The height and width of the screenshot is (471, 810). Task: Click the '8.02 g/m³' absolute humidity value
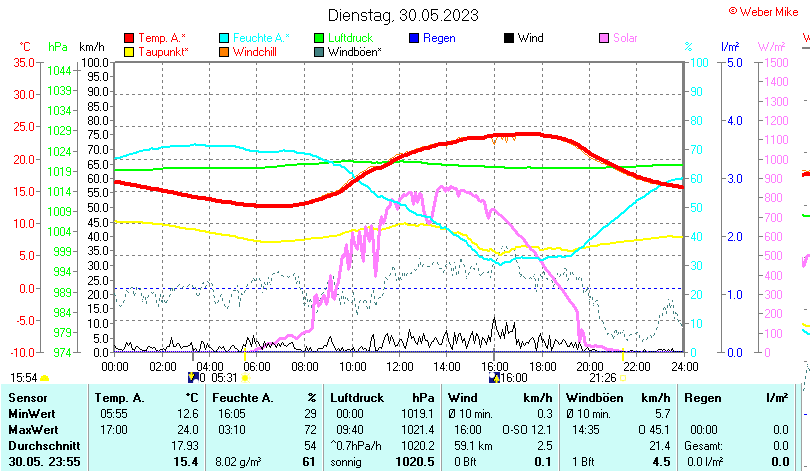(x=238, y=462)
